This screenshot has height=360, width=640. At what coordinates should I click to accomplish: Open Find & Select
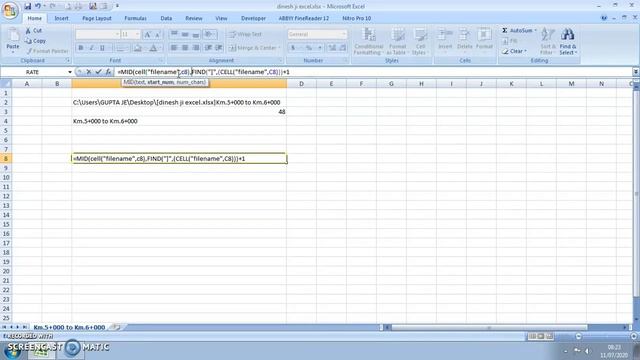pos(568,42)
